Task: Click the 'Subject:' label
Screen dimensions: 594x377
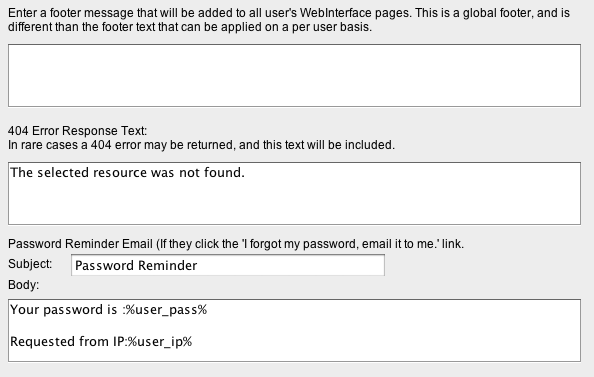Action: [30, 264]
